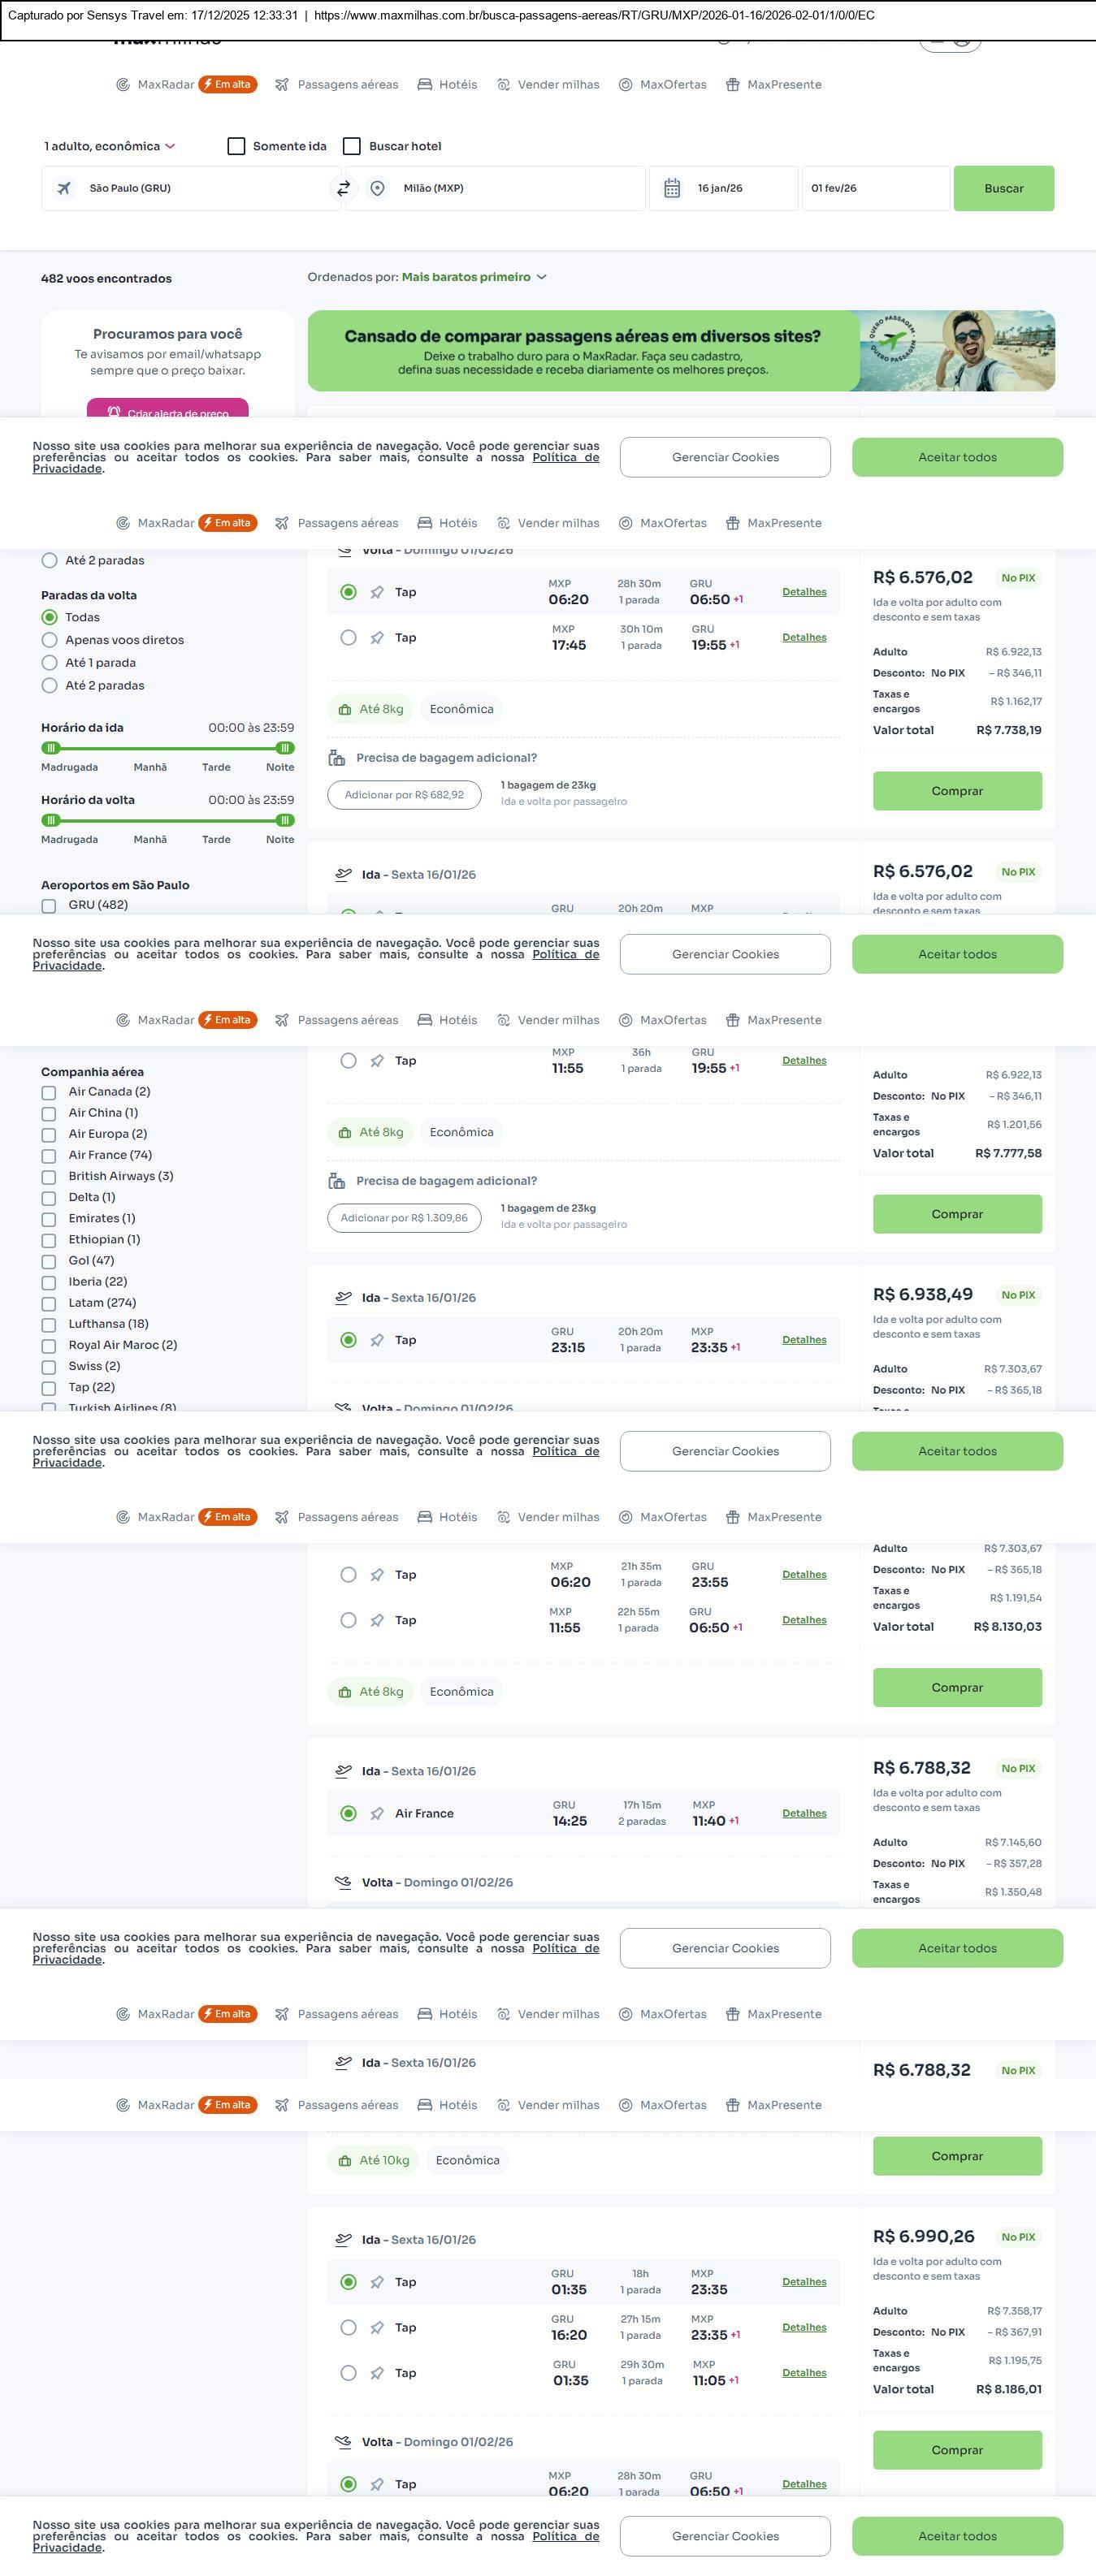Expand the Mais baratos primeiro sort dropdown
The height and width of the screenshot is (2576, 1096).
[x=474, y=277]
